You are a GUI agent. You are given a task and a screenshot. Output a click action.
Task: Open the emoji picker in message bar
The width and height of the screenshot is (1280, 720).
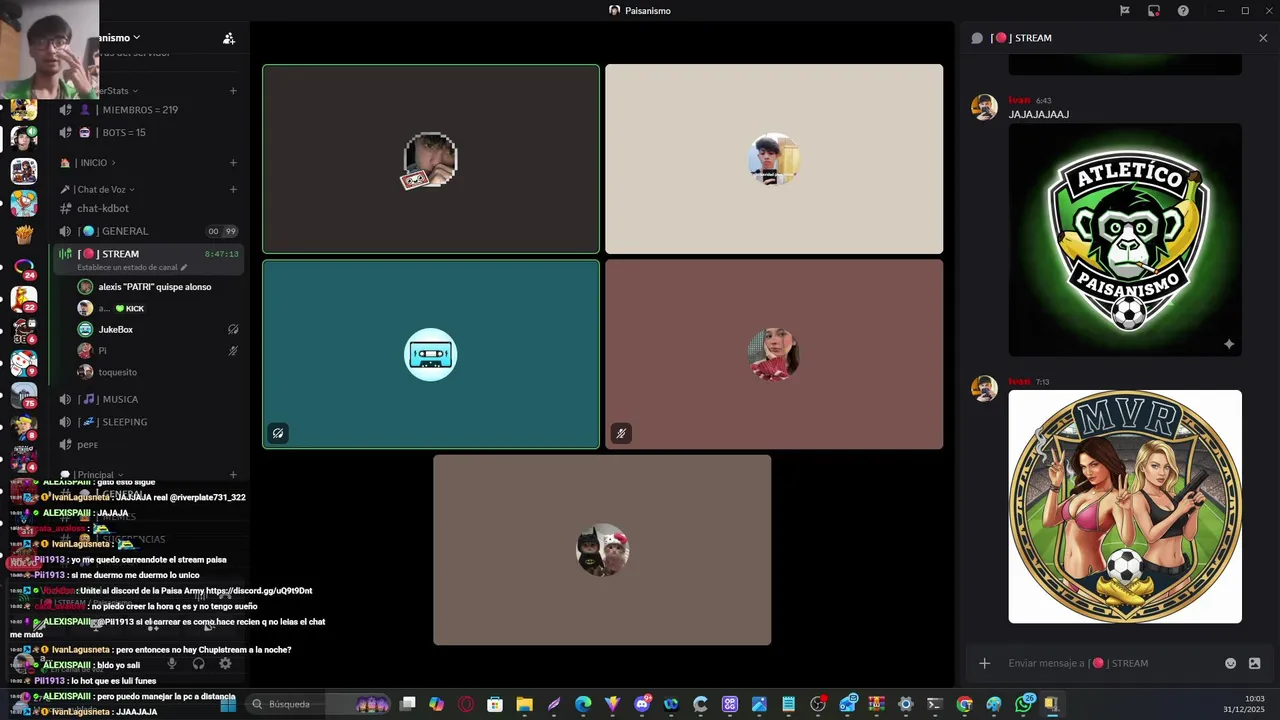coord(1231,663)
